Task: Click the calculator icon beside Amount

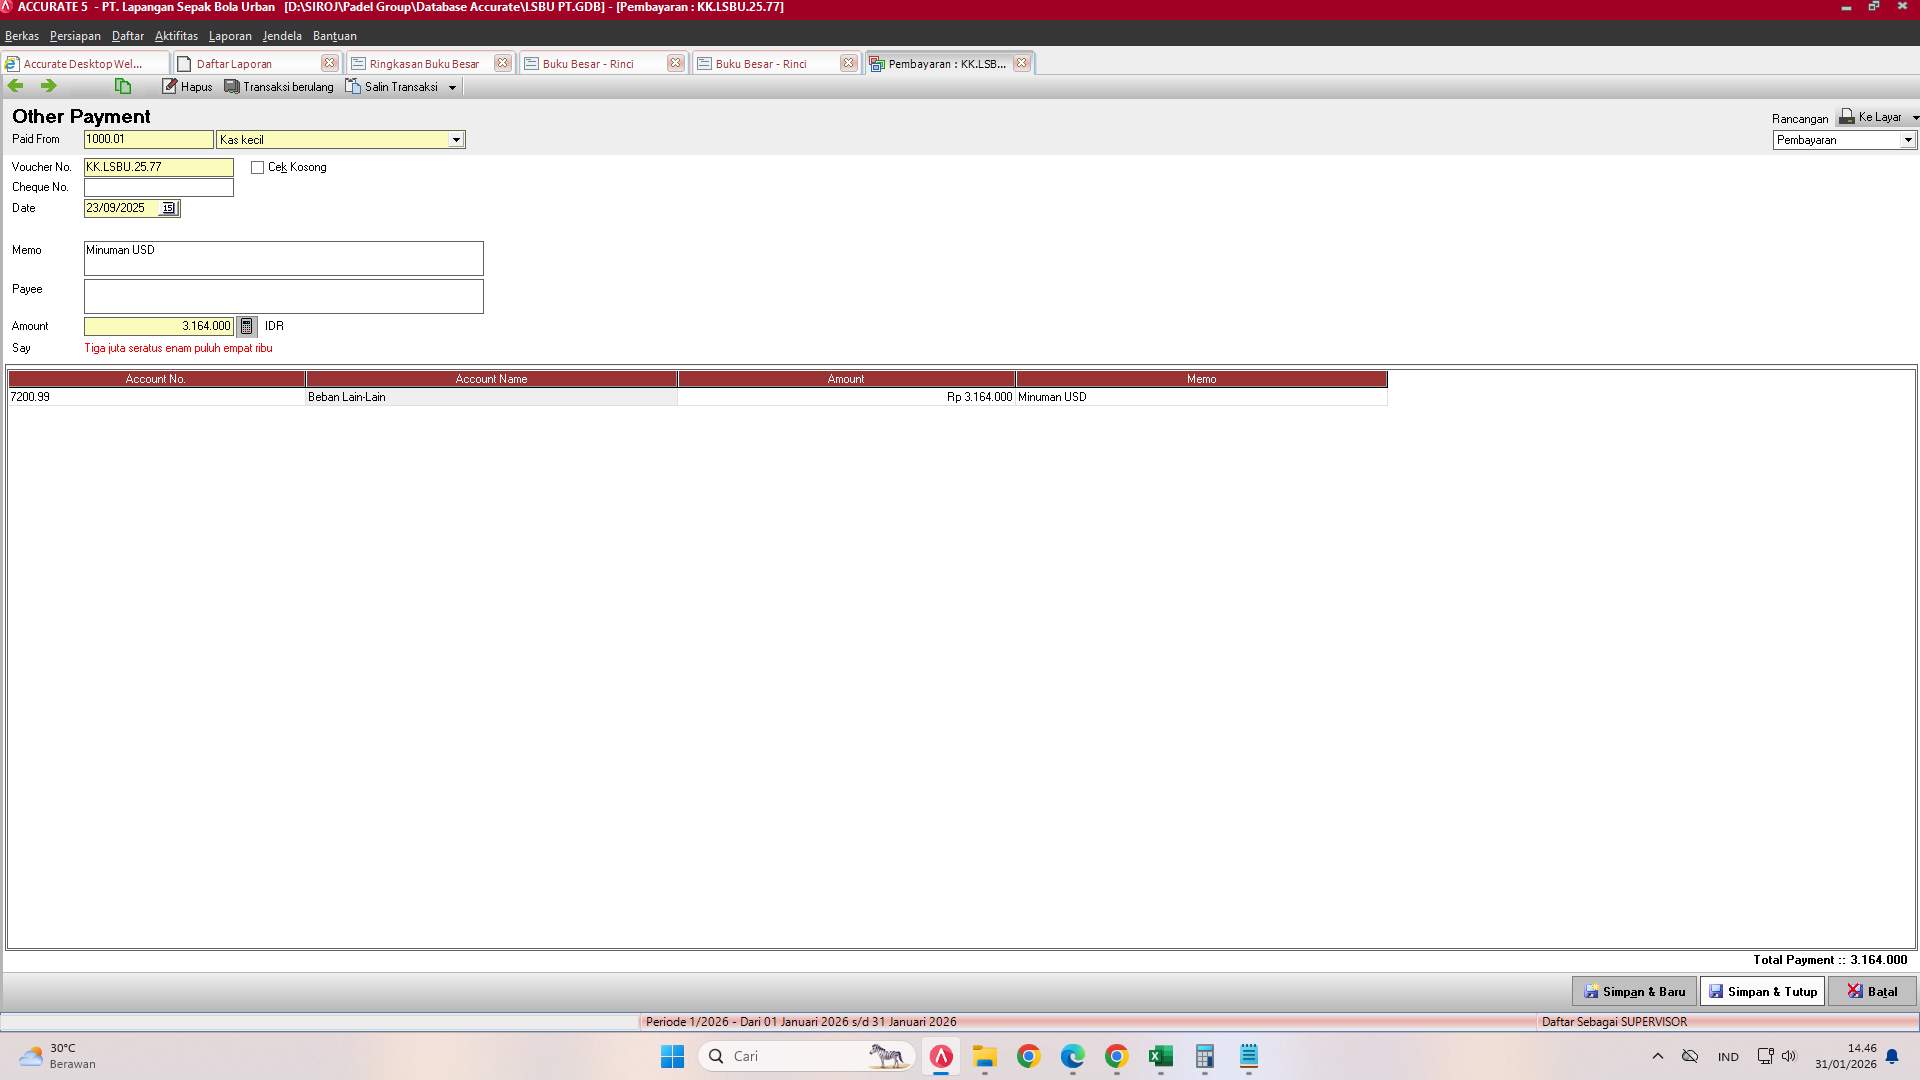Action: coord(246,326)
